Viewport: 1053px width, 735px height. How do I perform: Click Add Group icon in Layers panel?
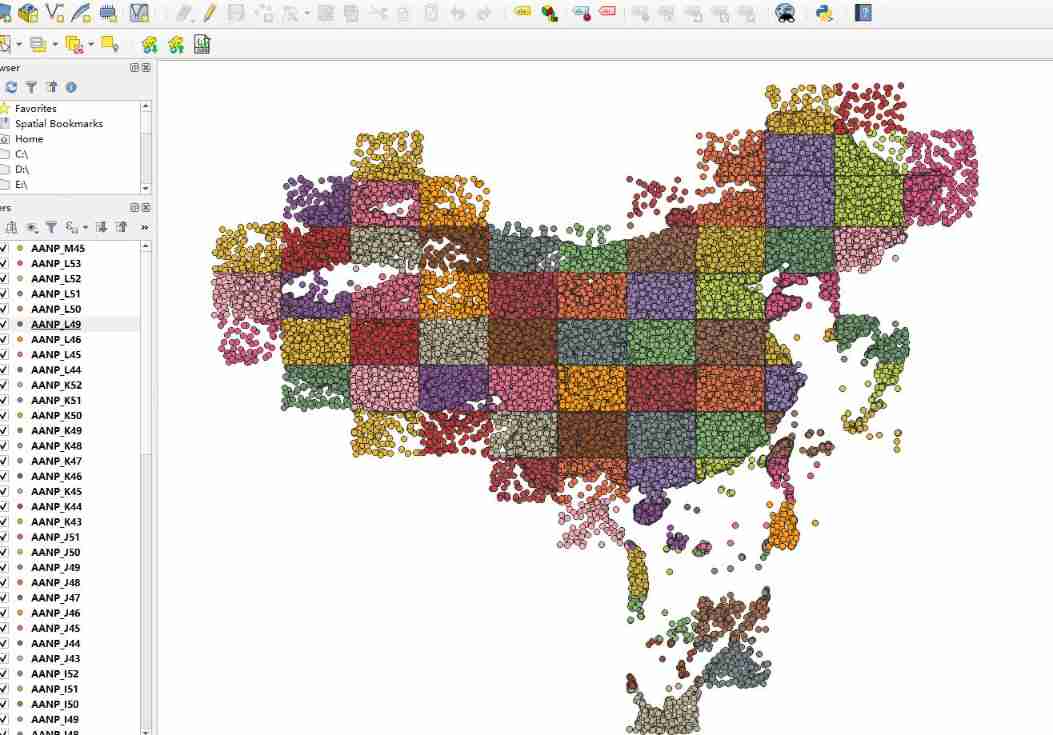[x=11, y=228]
